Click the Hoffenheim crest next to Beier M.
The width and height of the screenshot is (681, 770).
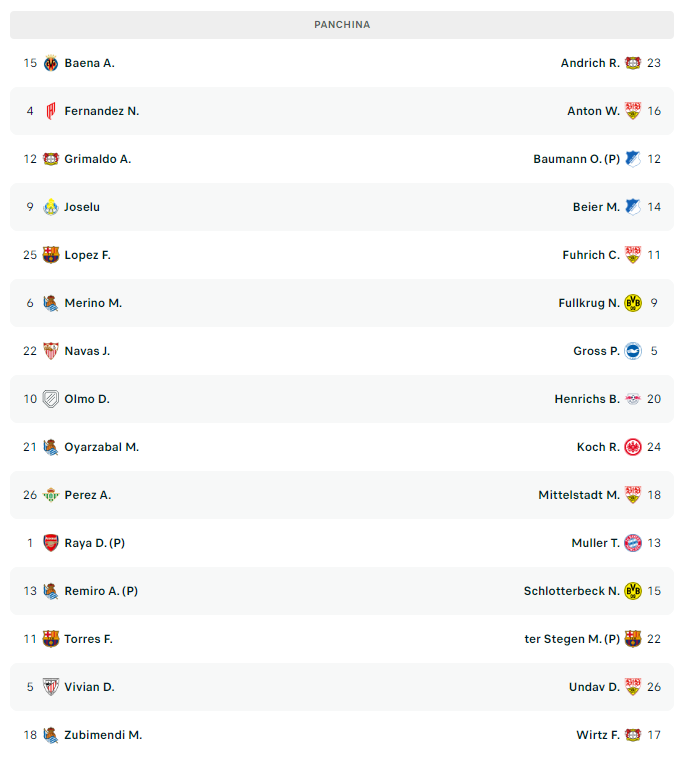tap(633, 207)
